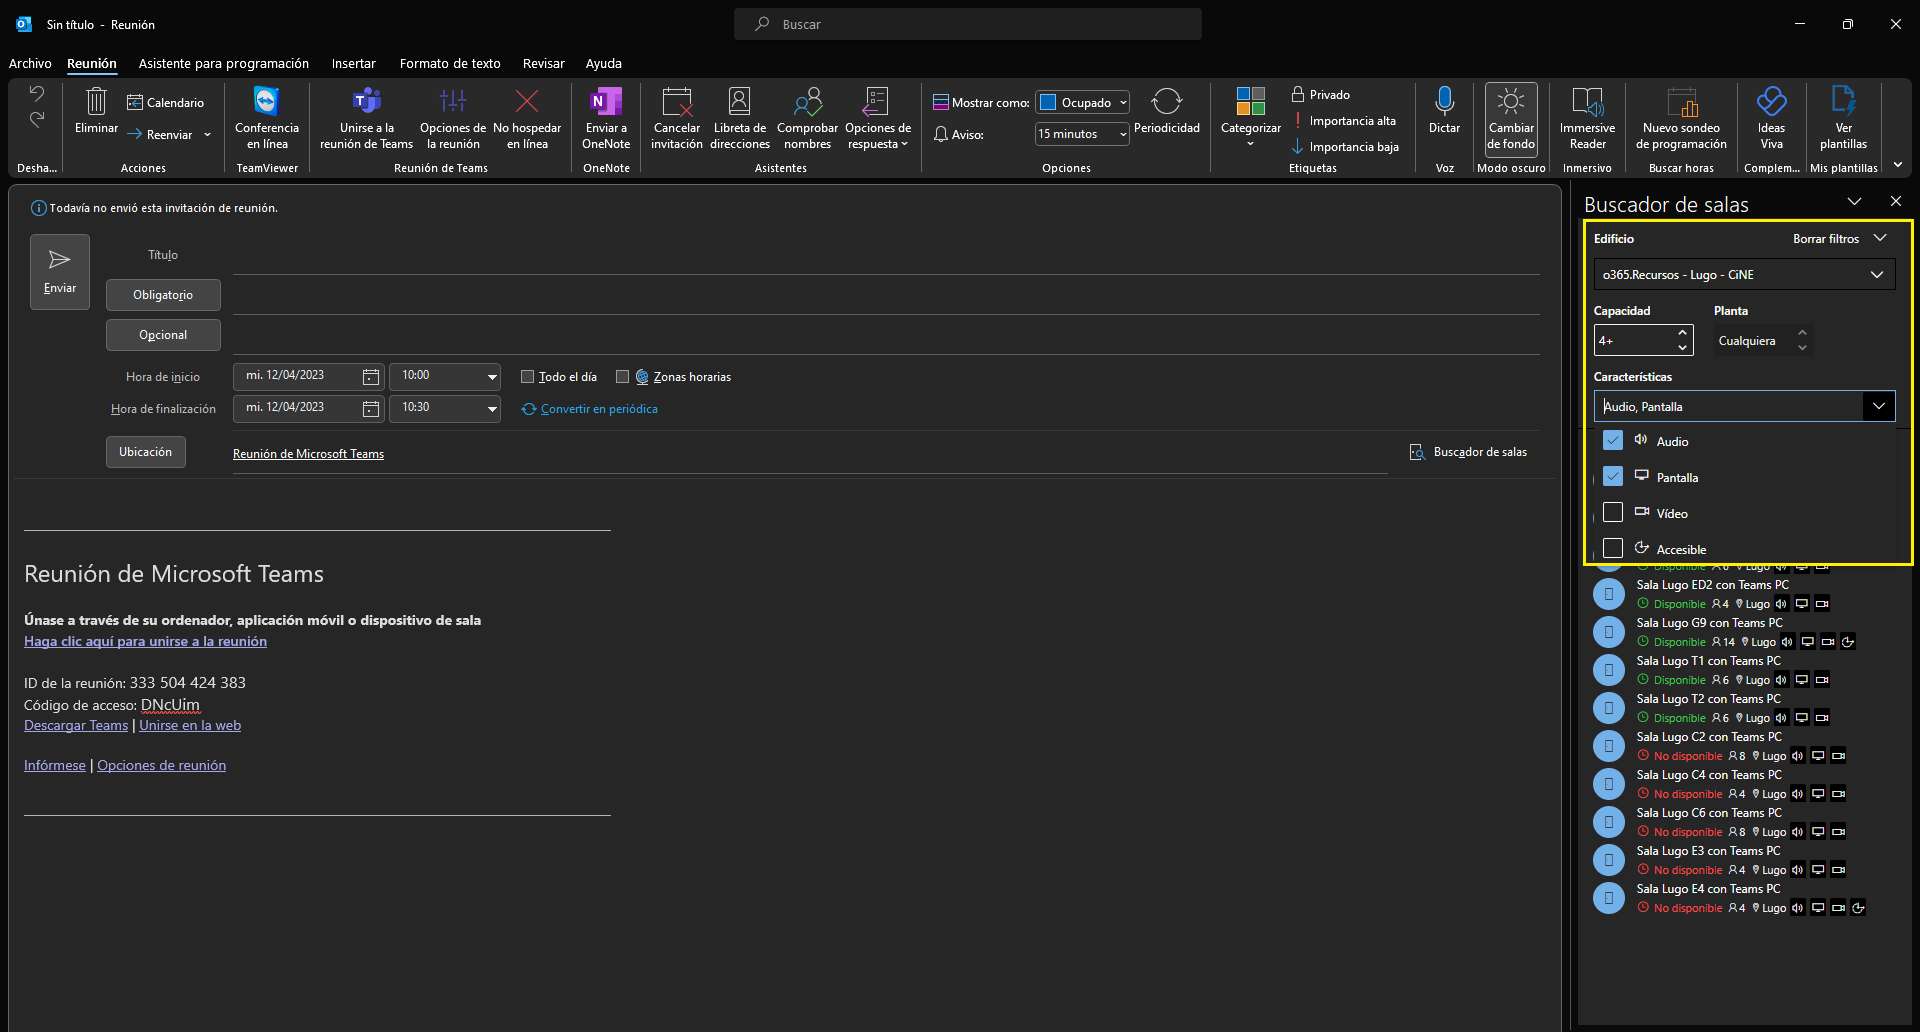Viewport: 1920px width, 1032px height.
Task: Click Unirse a la reunión de Teams
Action: pos(366,118)
